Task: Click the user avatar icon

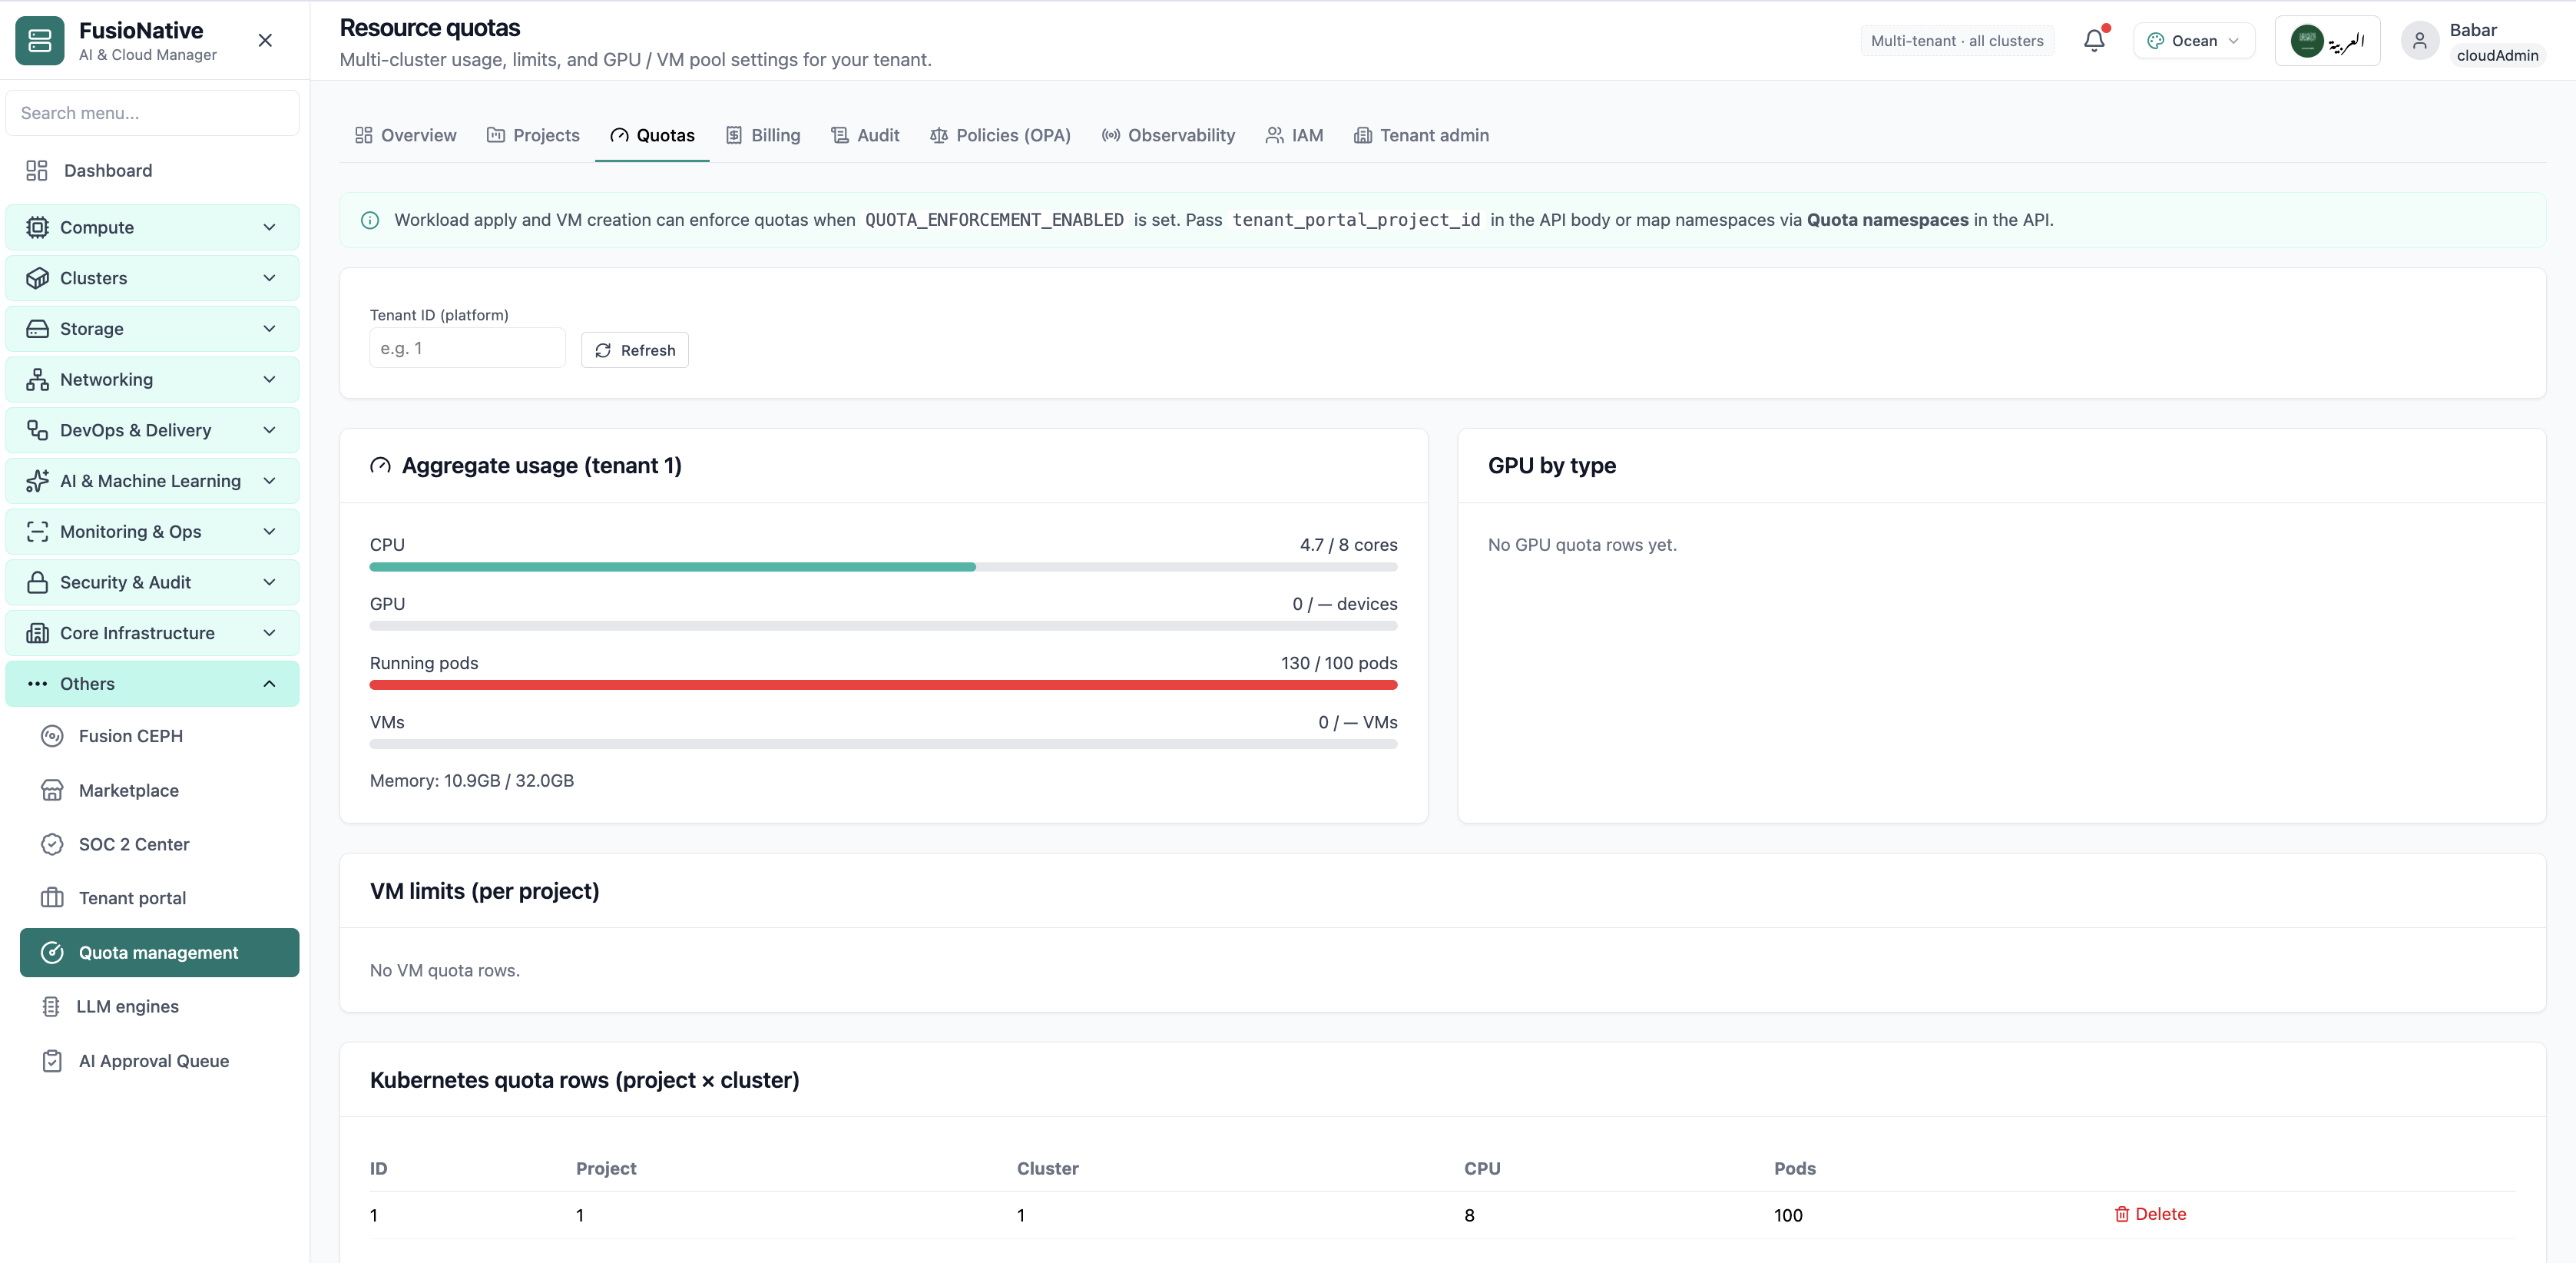Action: tap(2420, 41)
